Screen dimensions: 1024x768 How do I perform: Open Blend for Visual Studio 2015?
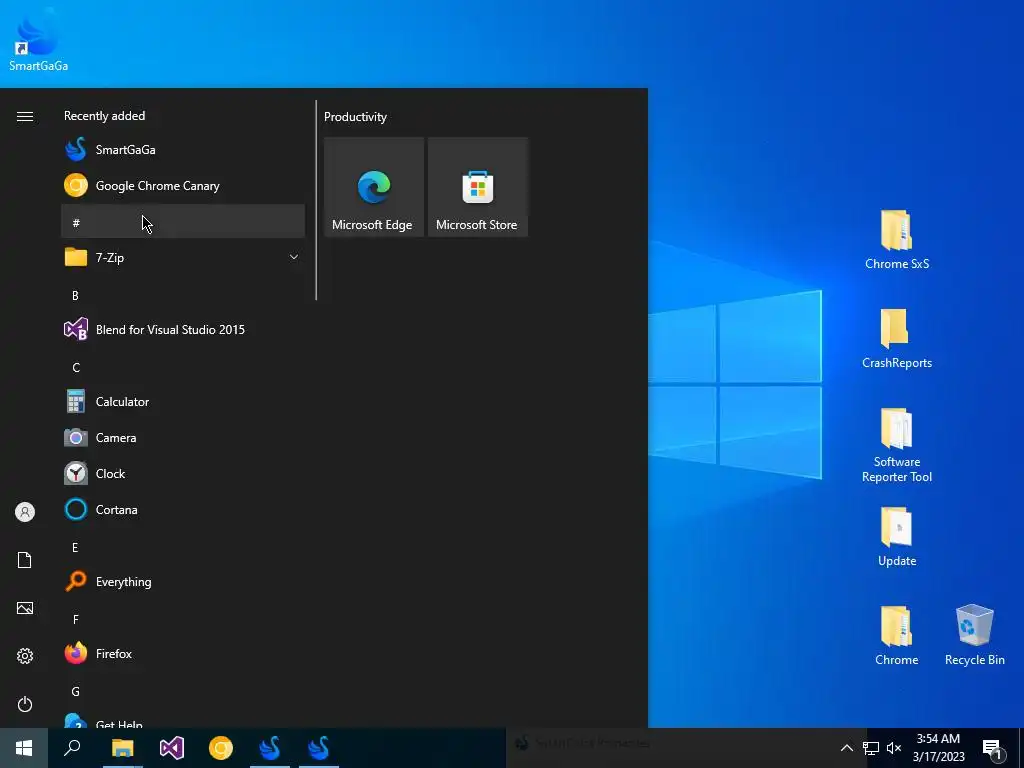pos(183,329)
